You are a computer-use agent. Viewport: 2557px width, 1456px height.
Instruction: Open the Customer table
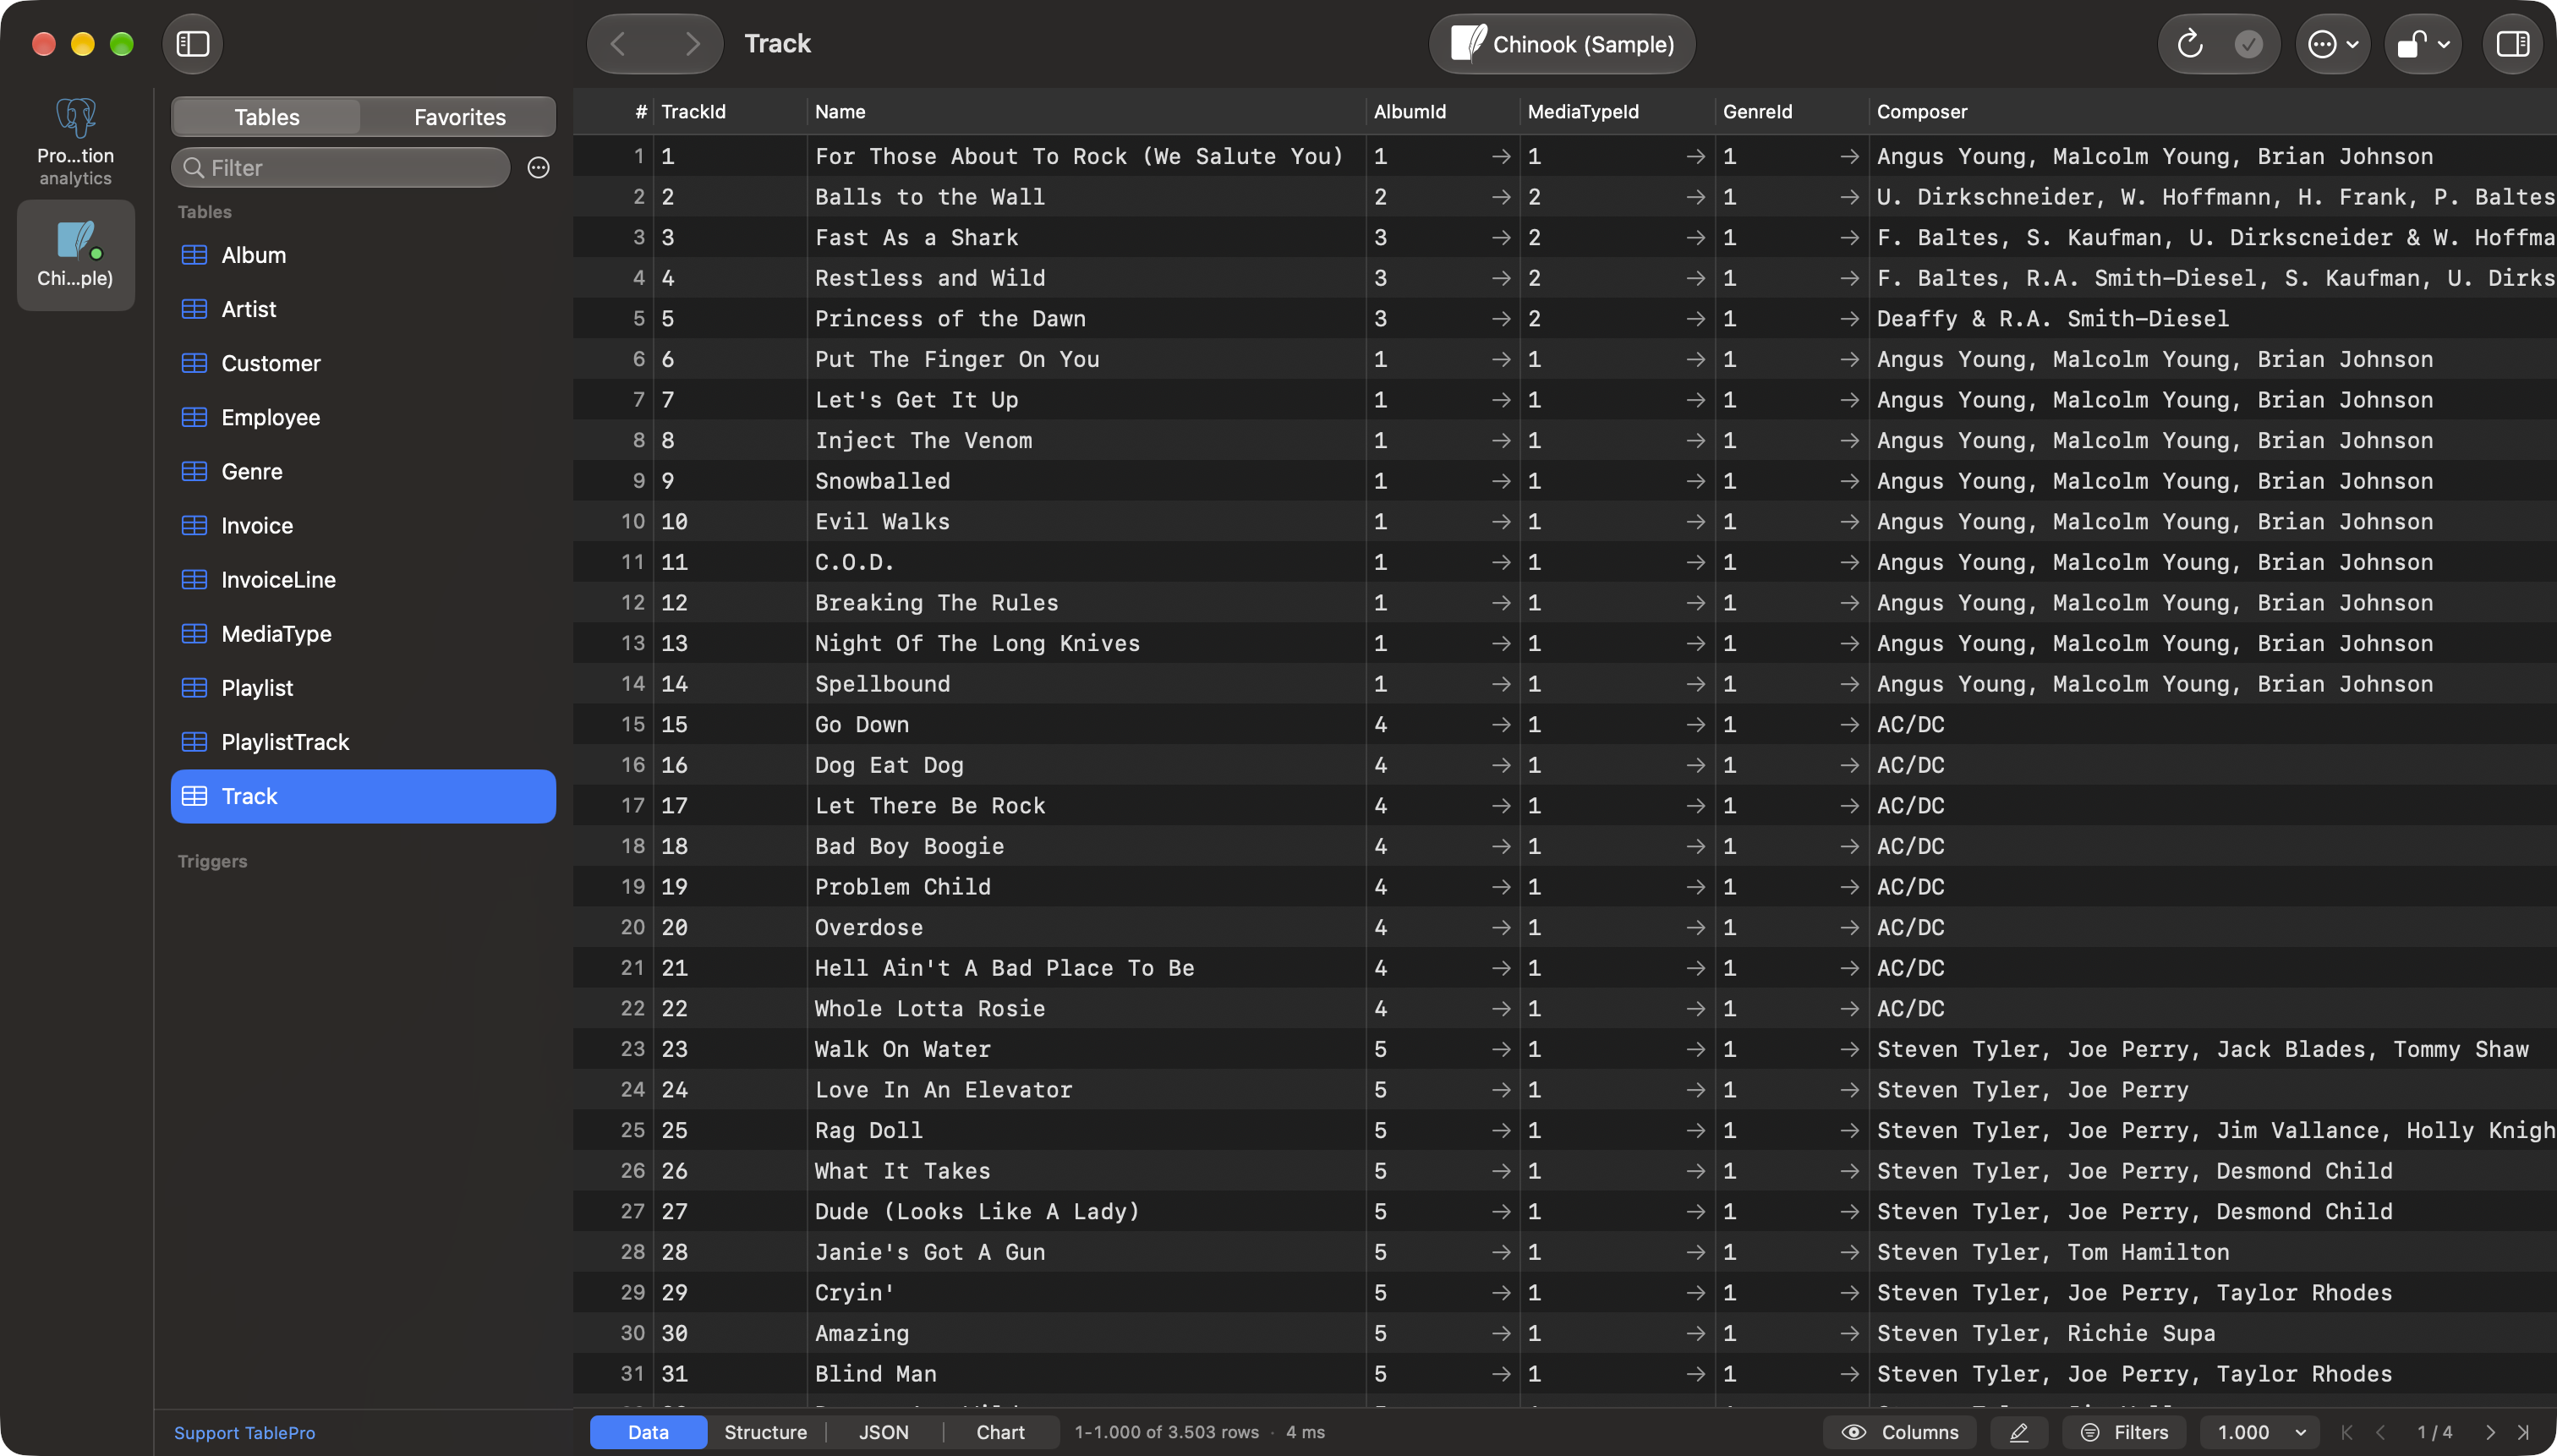(363, 363)
